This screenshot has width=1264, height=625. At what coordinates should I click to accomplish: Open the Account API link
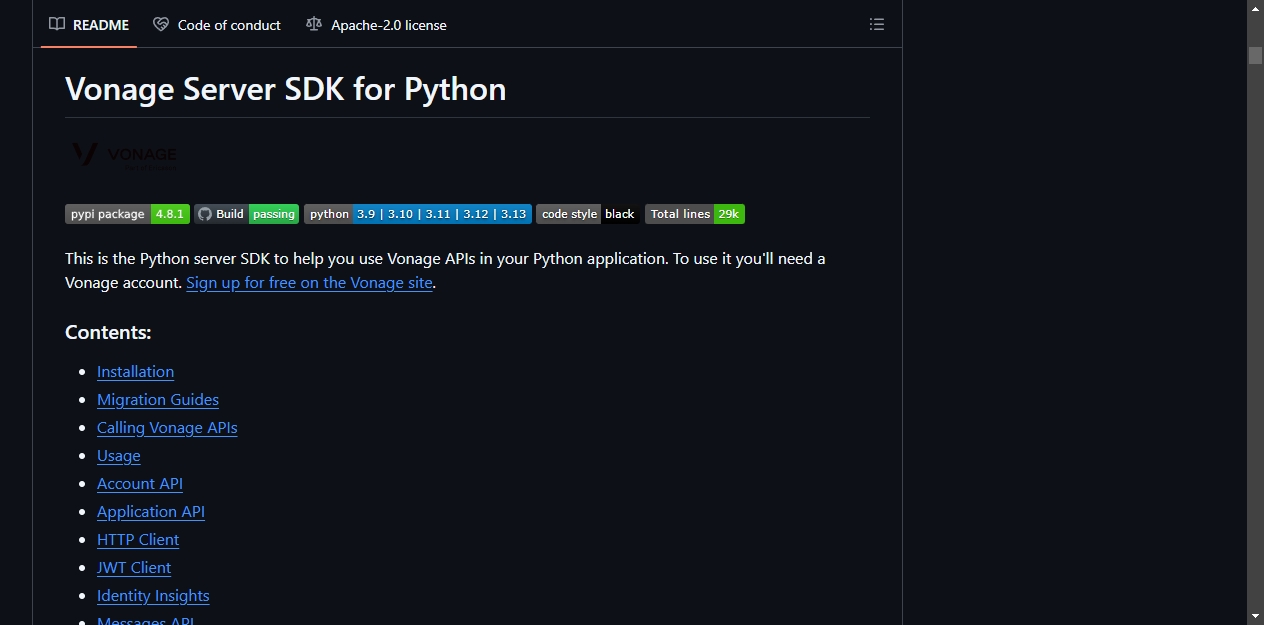140,484
